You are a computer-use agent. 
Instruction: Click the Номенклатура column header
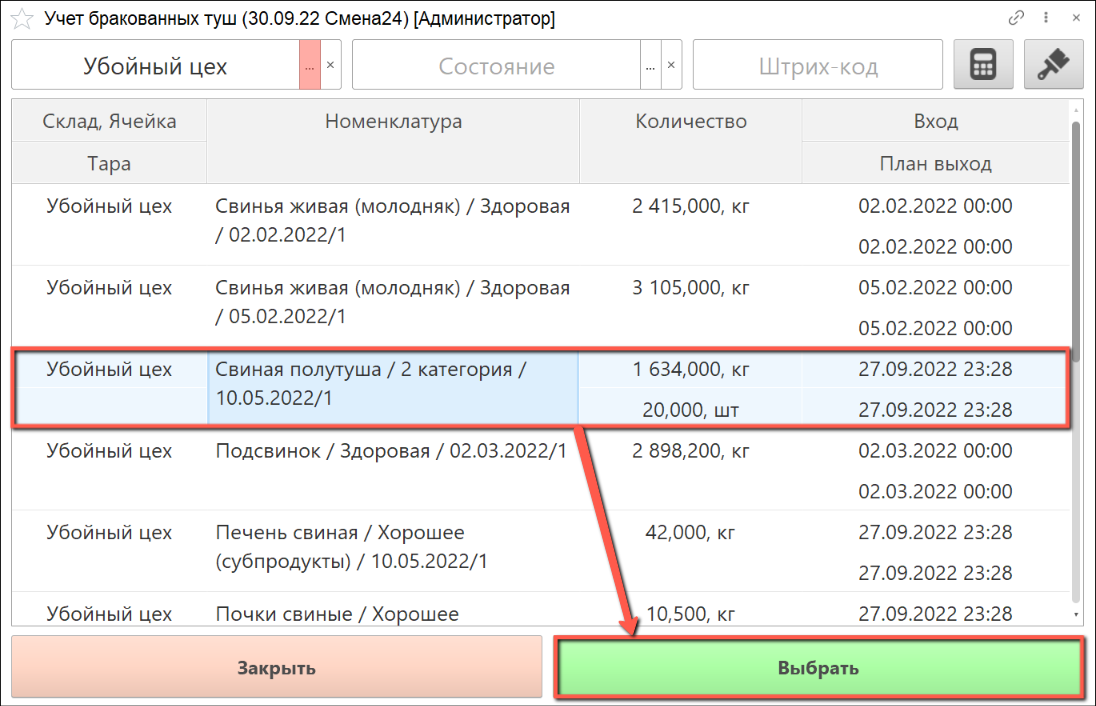tap(393, 122)
